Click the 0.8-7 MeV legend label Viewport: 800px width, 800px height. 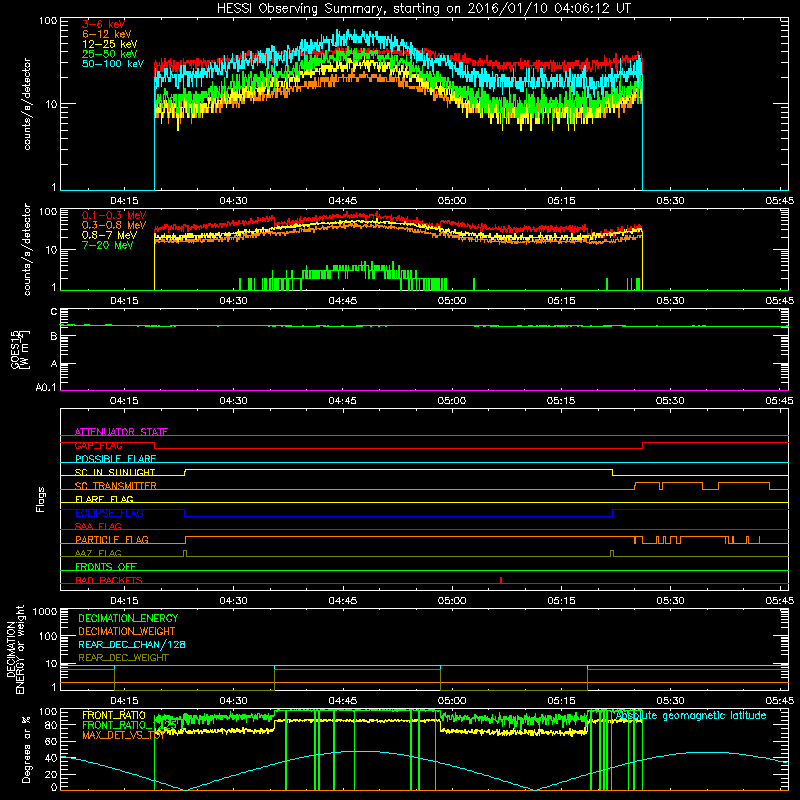click(109, 235)
